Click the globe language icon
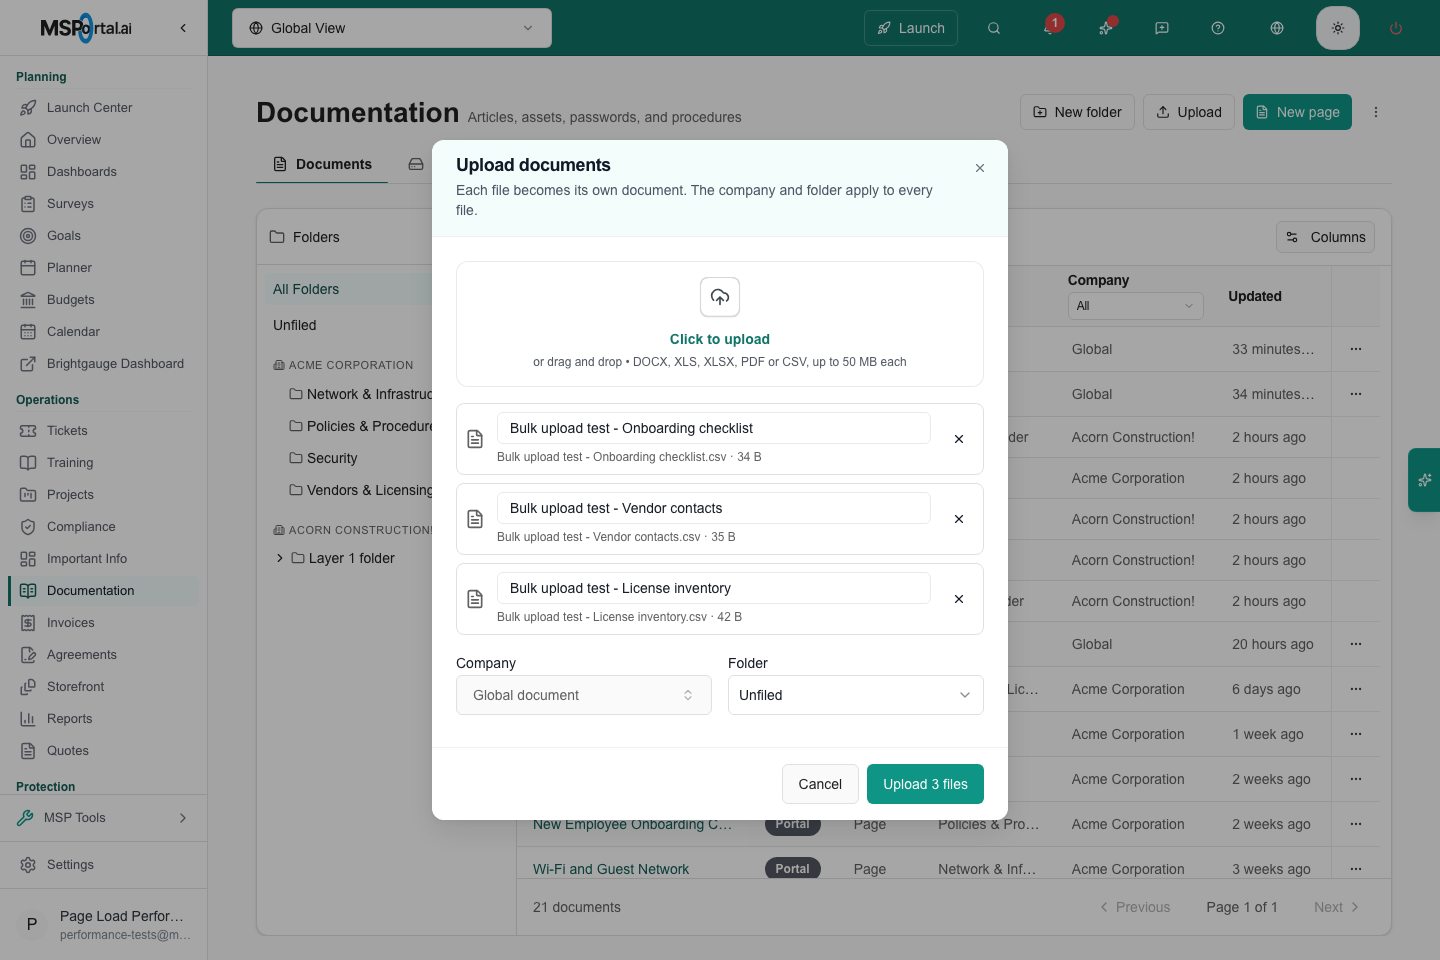Image resolution: width=1440 pixels, height=960 pixels. (x=1277, y=28)
